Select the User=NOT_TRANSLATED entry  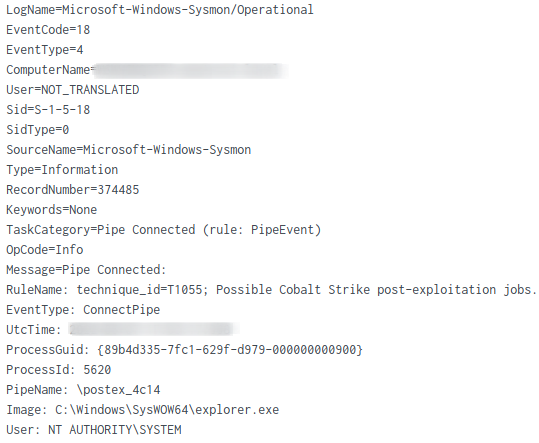point(73,90)
